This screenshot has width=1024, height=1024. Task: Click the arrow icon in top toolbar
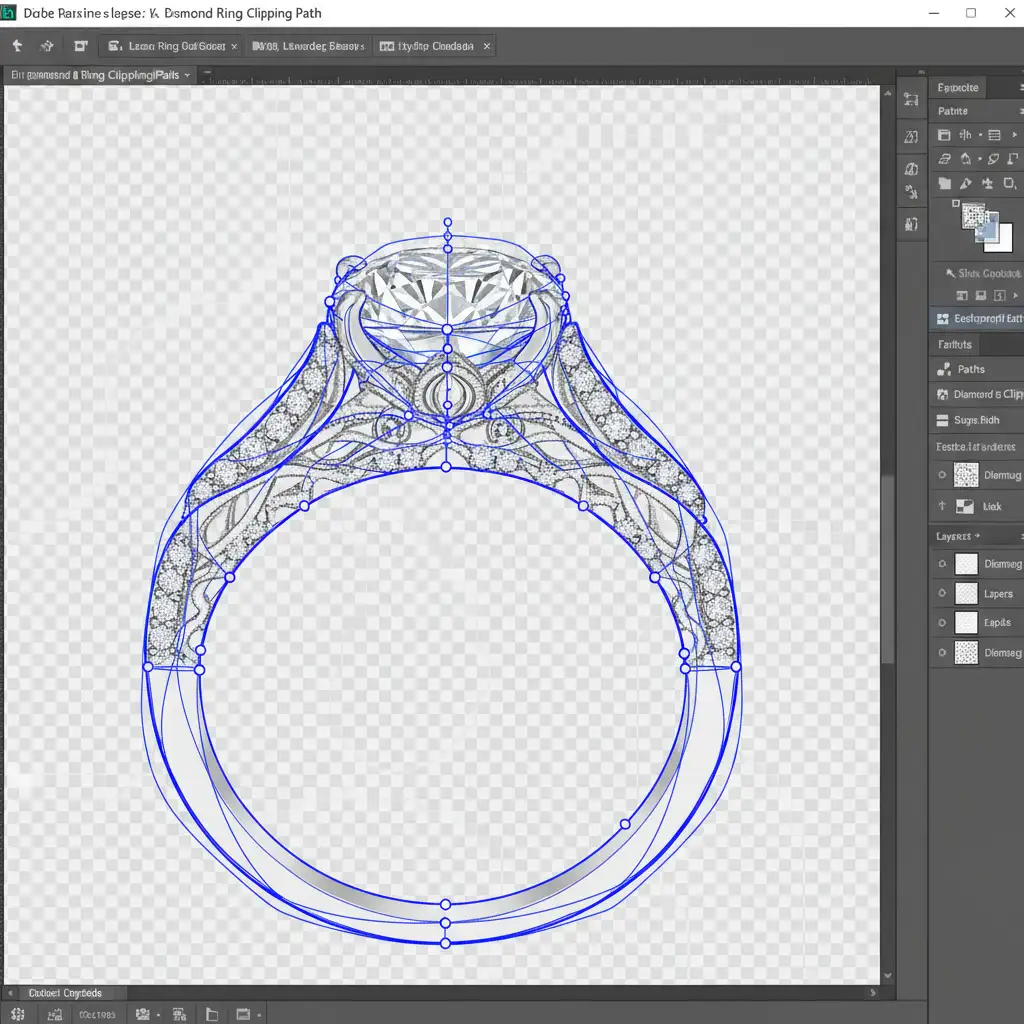tap(17, 46)
